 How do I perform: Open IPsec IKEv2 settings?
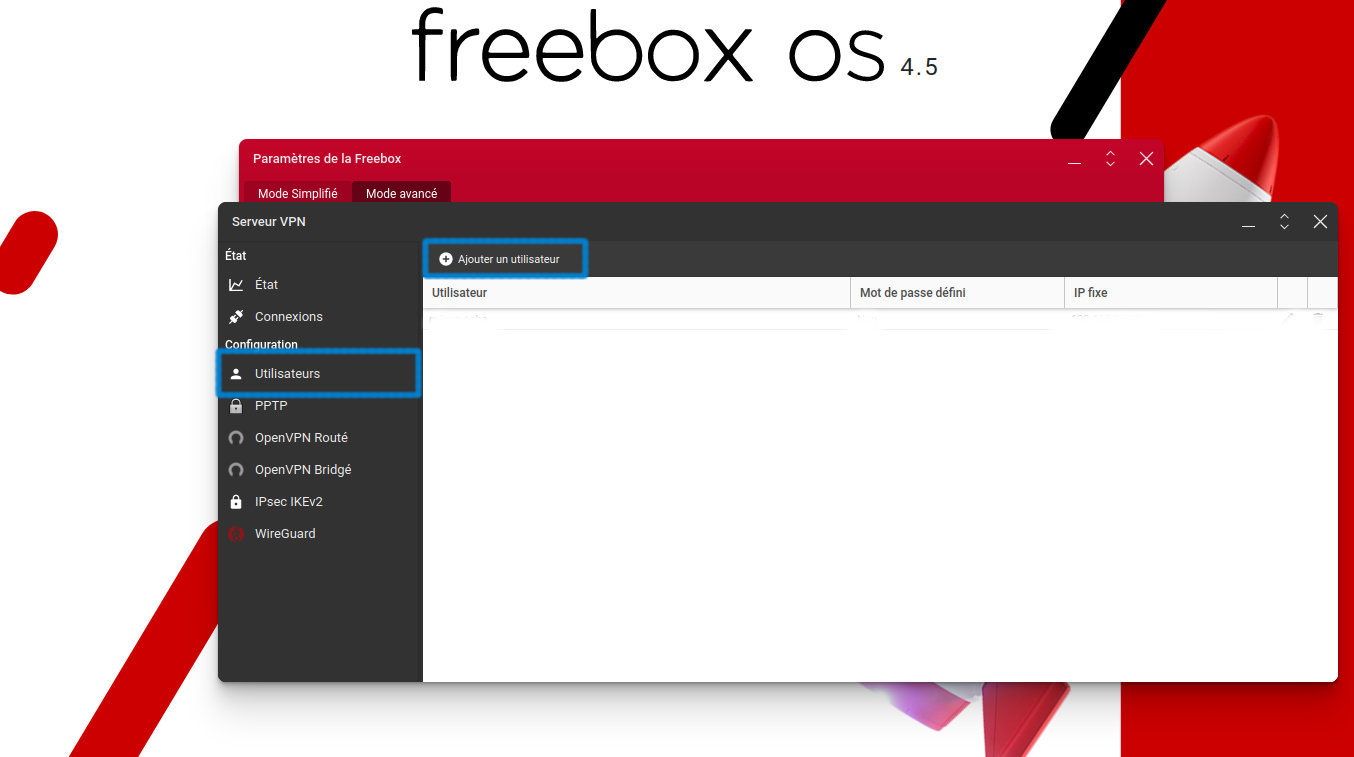pos(320,502)
